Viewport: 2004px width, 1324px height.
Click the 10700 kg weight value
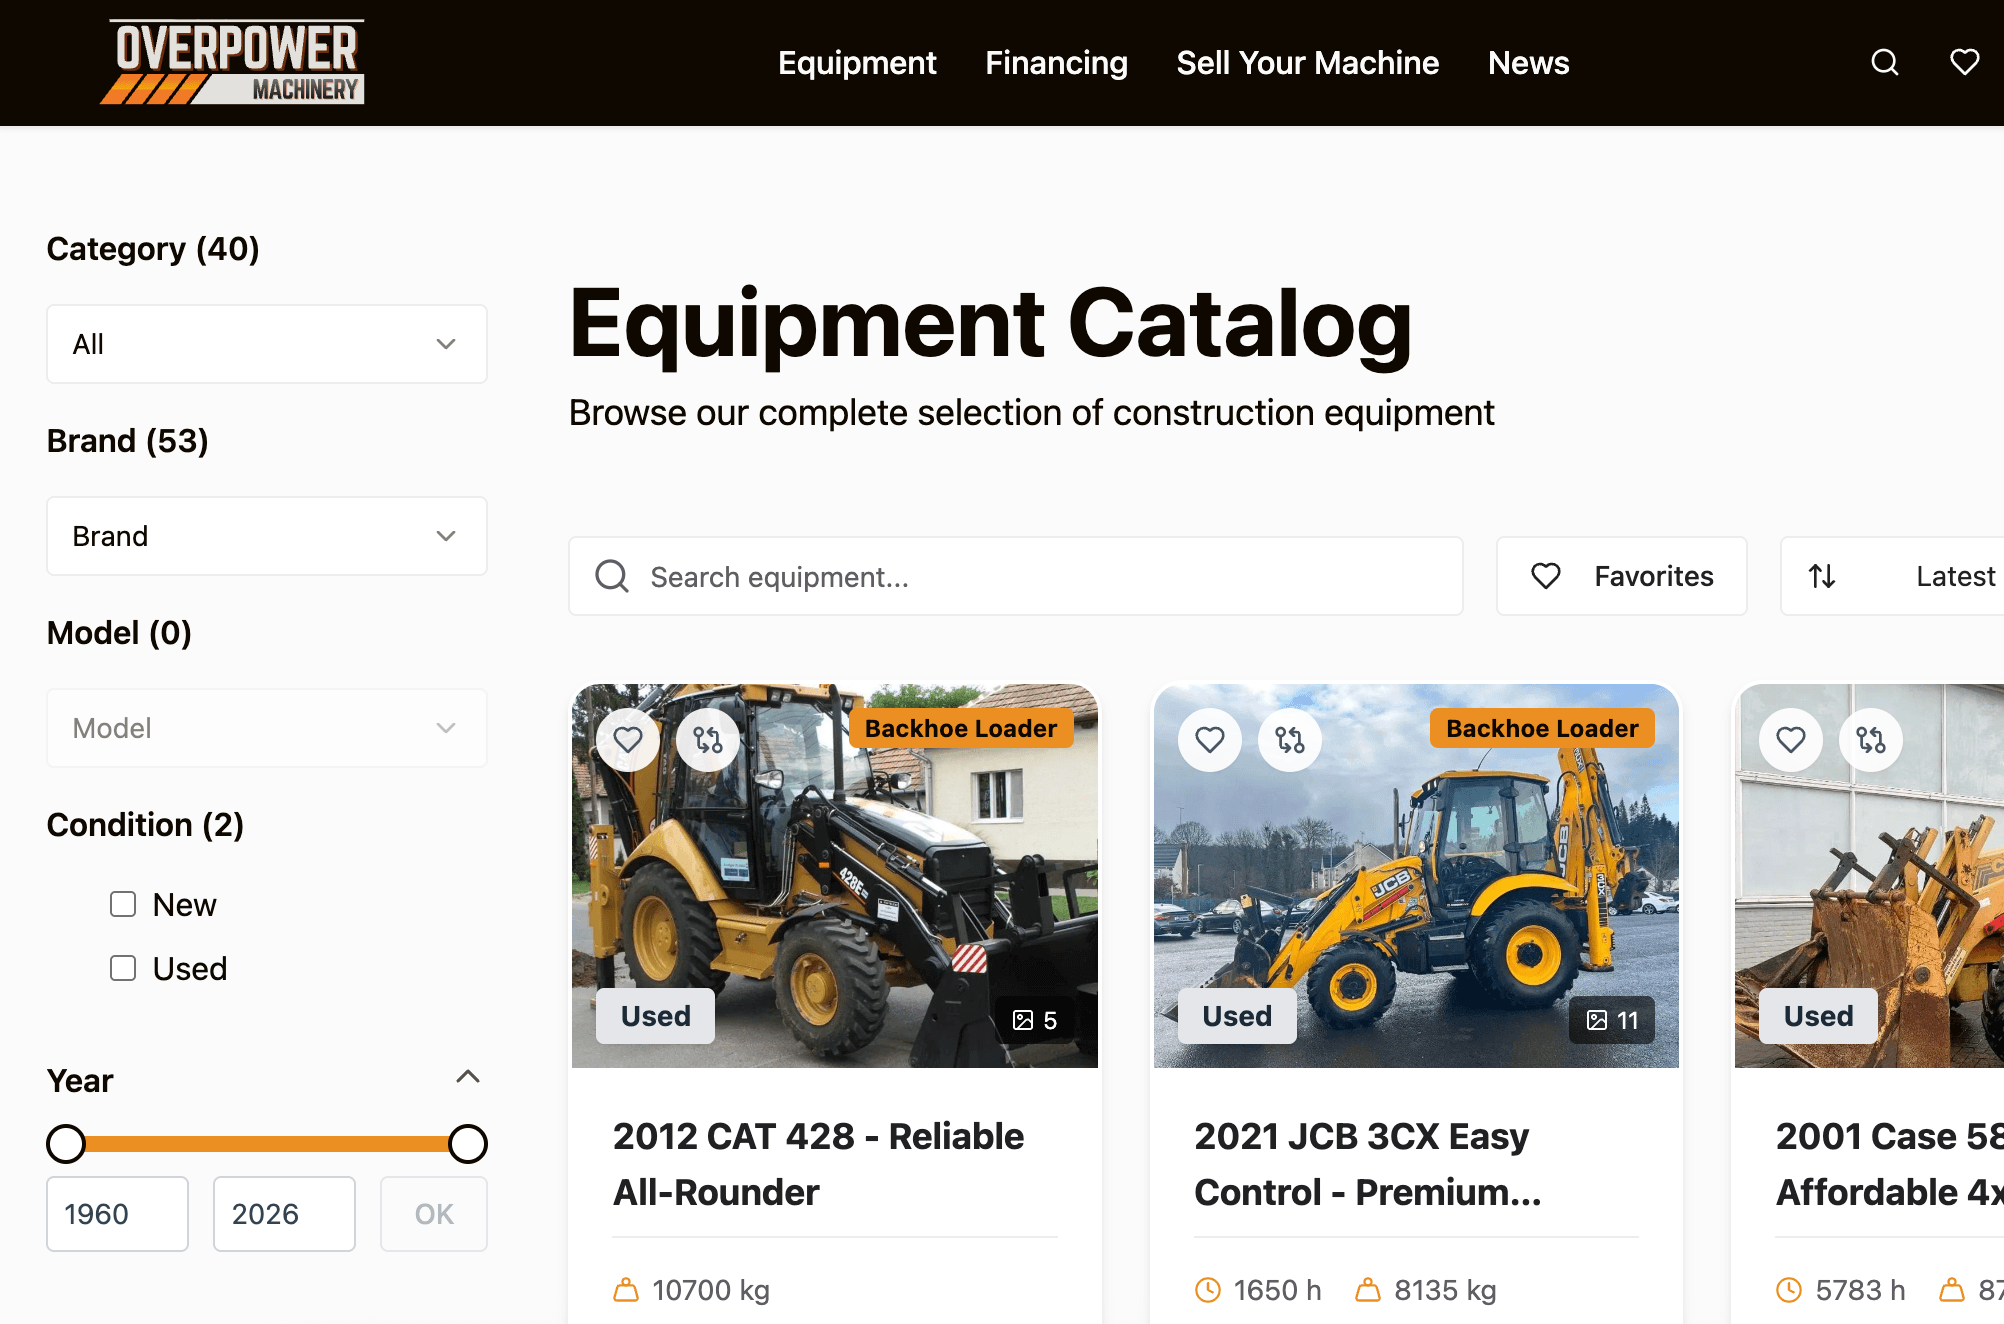click(711, 1290)
